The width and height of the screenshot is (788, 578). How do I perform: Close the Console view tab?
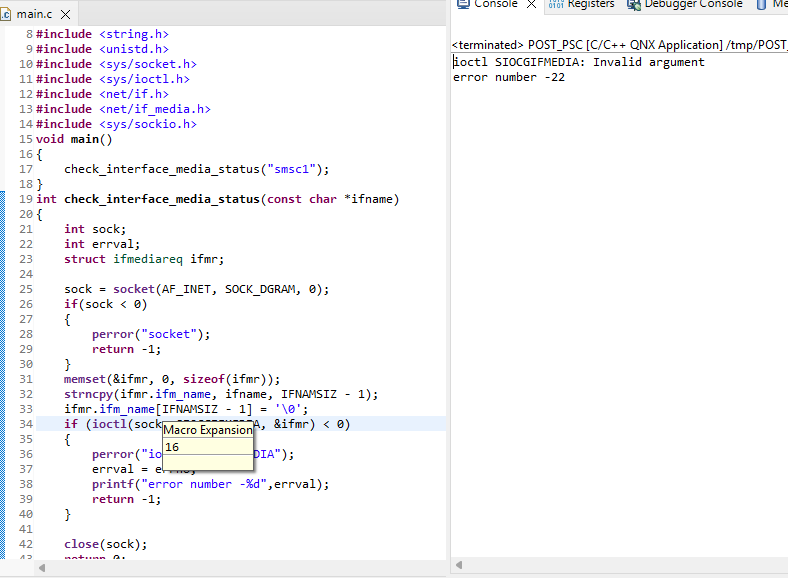click(x=531, y=4)
